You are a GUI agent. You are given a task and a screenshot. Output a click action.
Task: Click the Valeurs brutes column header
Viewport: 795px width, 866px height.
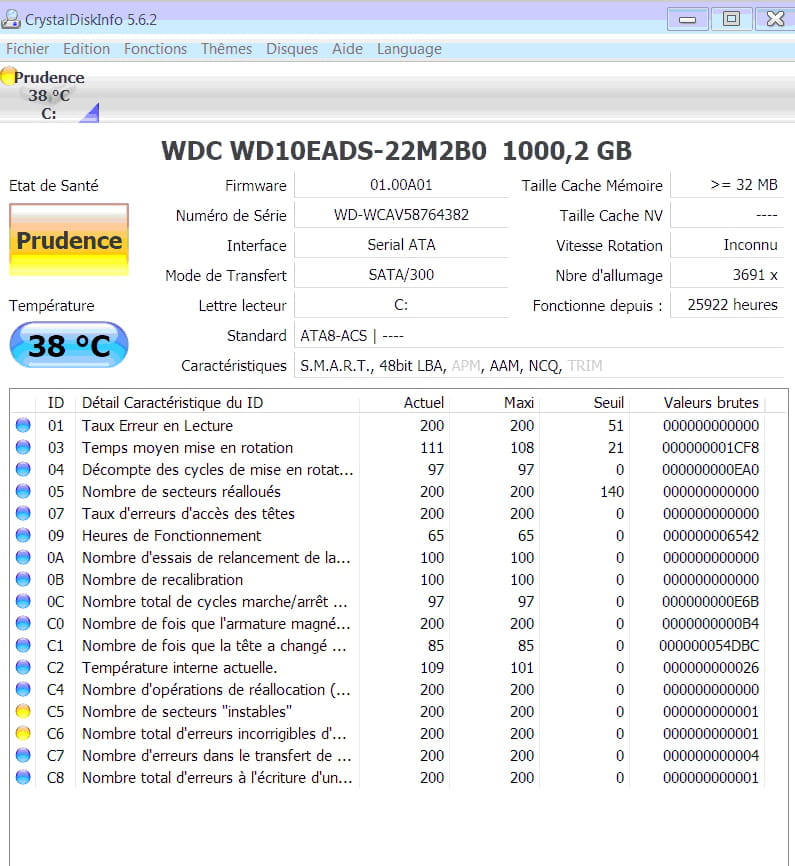coord(711,403)
